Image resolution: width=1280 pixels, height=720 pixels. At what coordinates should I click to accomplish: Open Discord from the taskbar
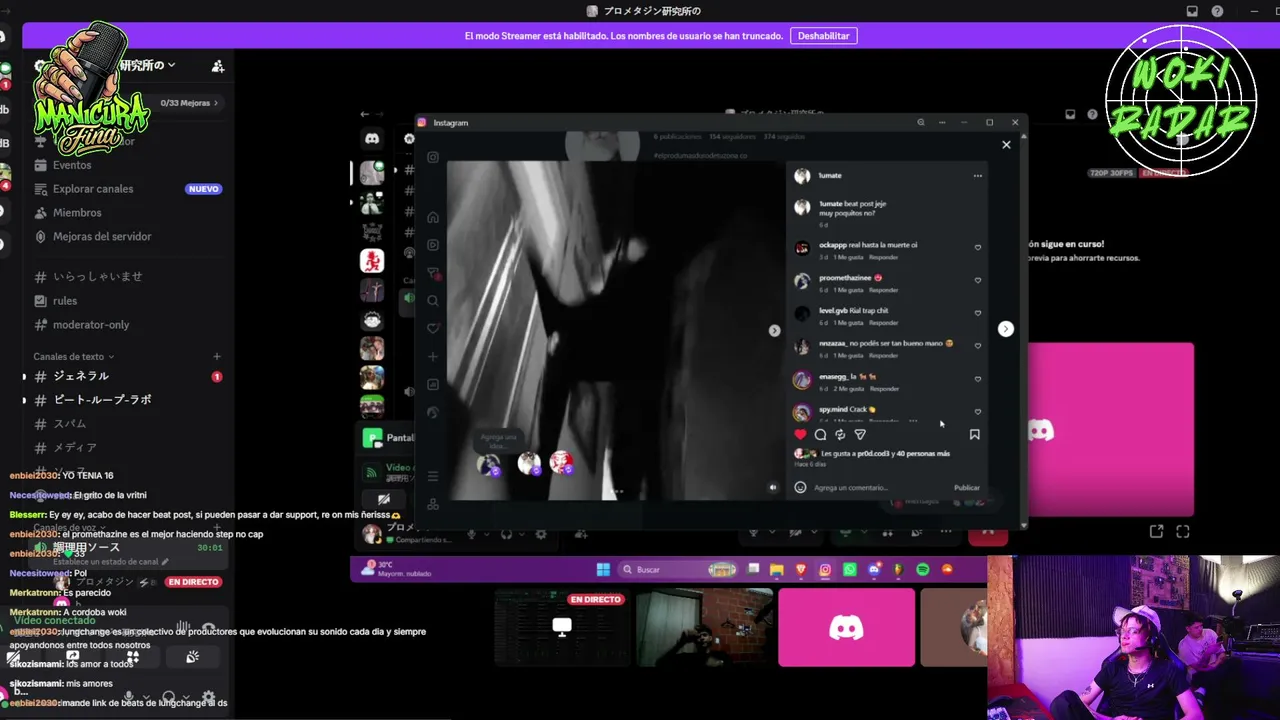874,570
